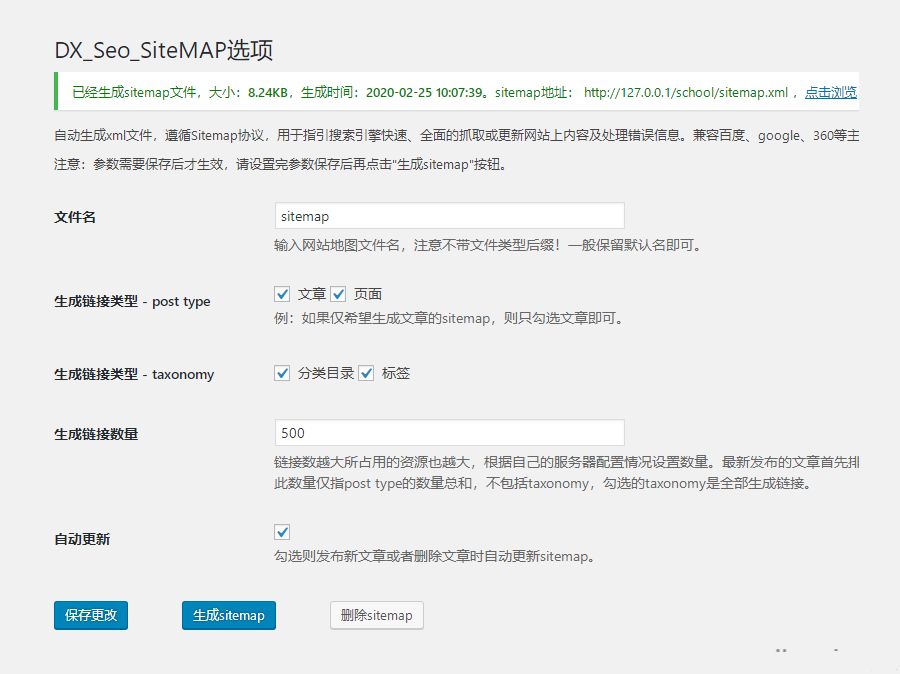Click inside the 文件名 filename input field
Image resolution: width=900 pixels, height=674 pixels.
[x=449, y=215]
